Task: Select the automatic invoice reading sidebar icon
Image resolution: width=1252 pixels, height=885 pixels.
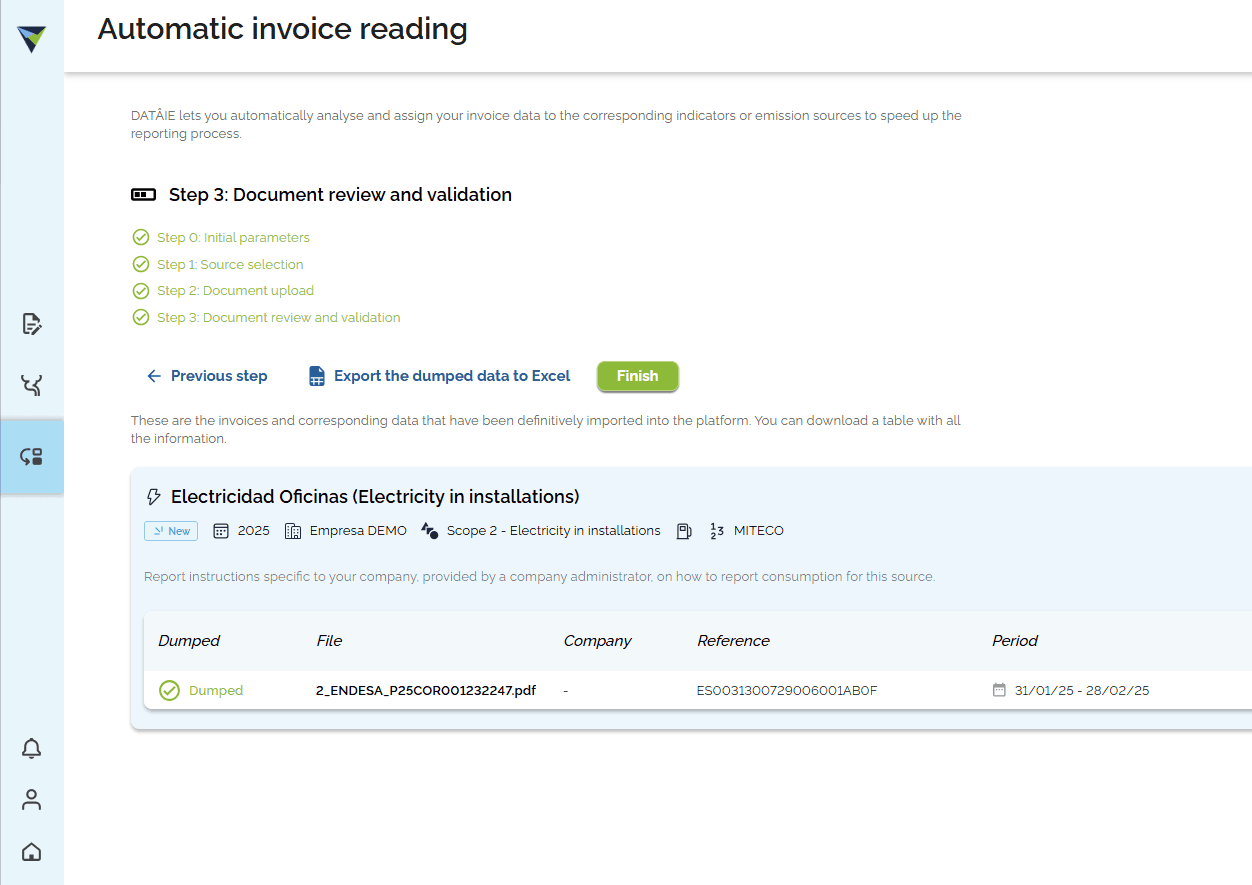Action: point(32,457)
